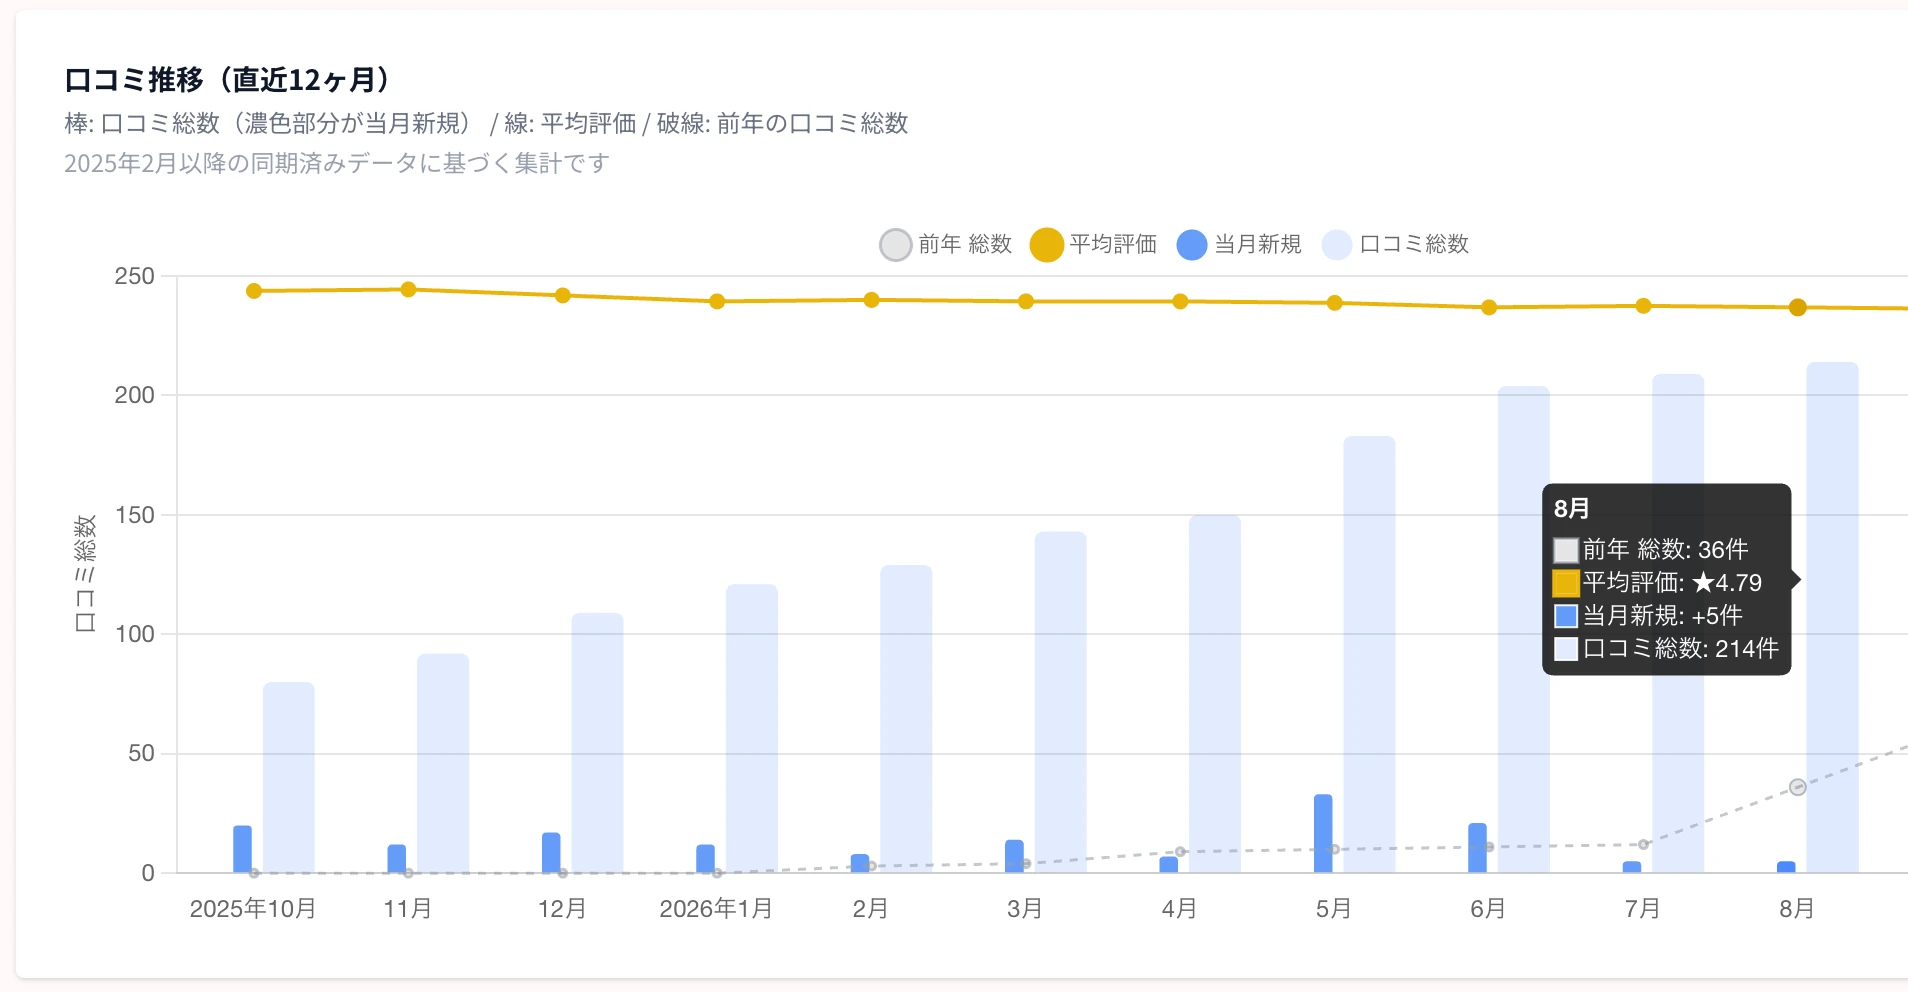
Task: Click the 2025年10月 口コミ総数 bar
Action: pyautogui.click(x=289, y=777)
